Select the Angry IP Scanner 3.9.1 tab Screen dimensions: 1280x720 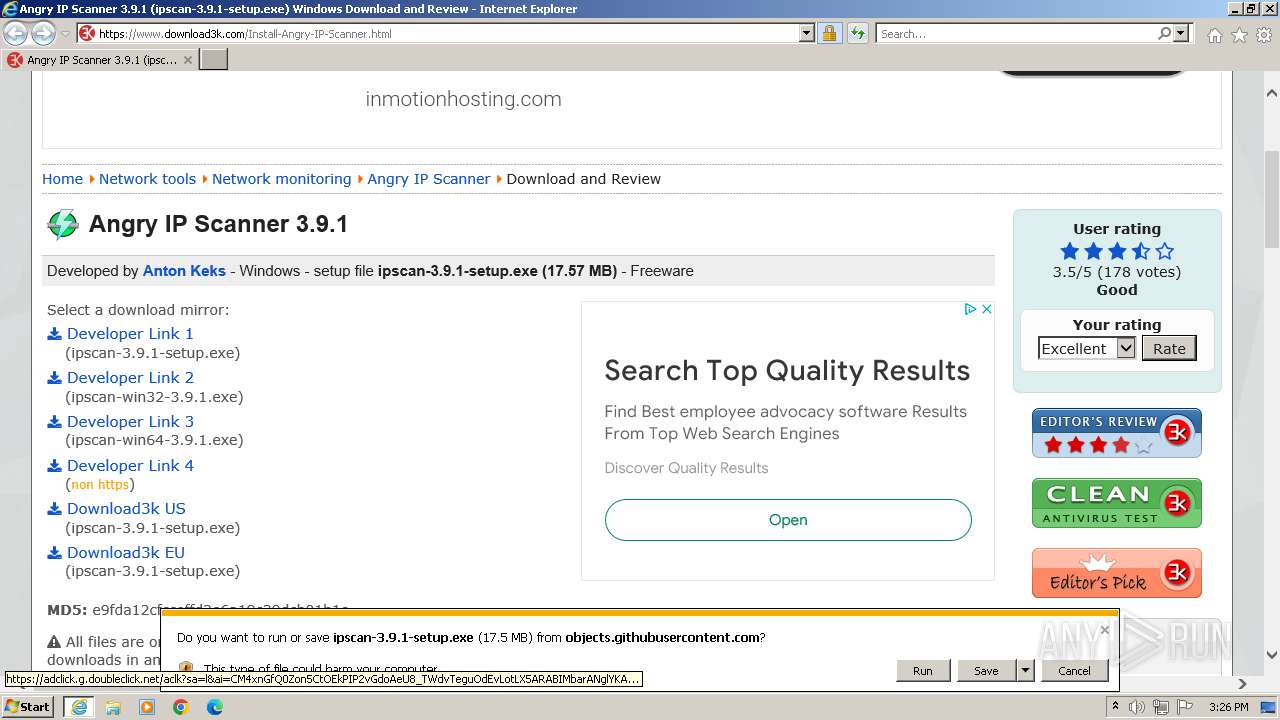100,60
